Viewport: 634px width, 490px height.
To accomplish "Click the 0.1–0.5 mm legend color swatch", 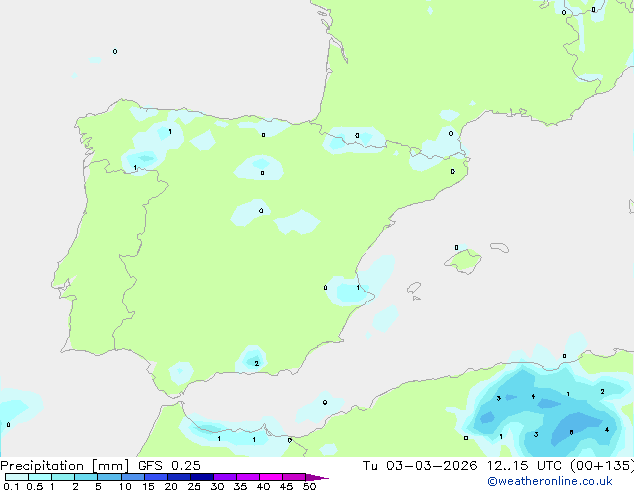I will (17, 477).
